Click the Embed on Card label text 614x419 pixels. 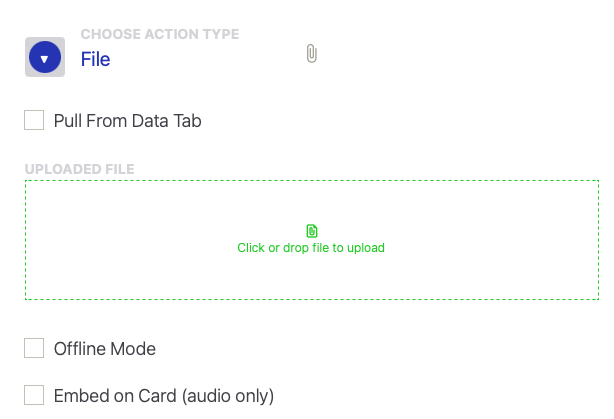coord(163,395)
